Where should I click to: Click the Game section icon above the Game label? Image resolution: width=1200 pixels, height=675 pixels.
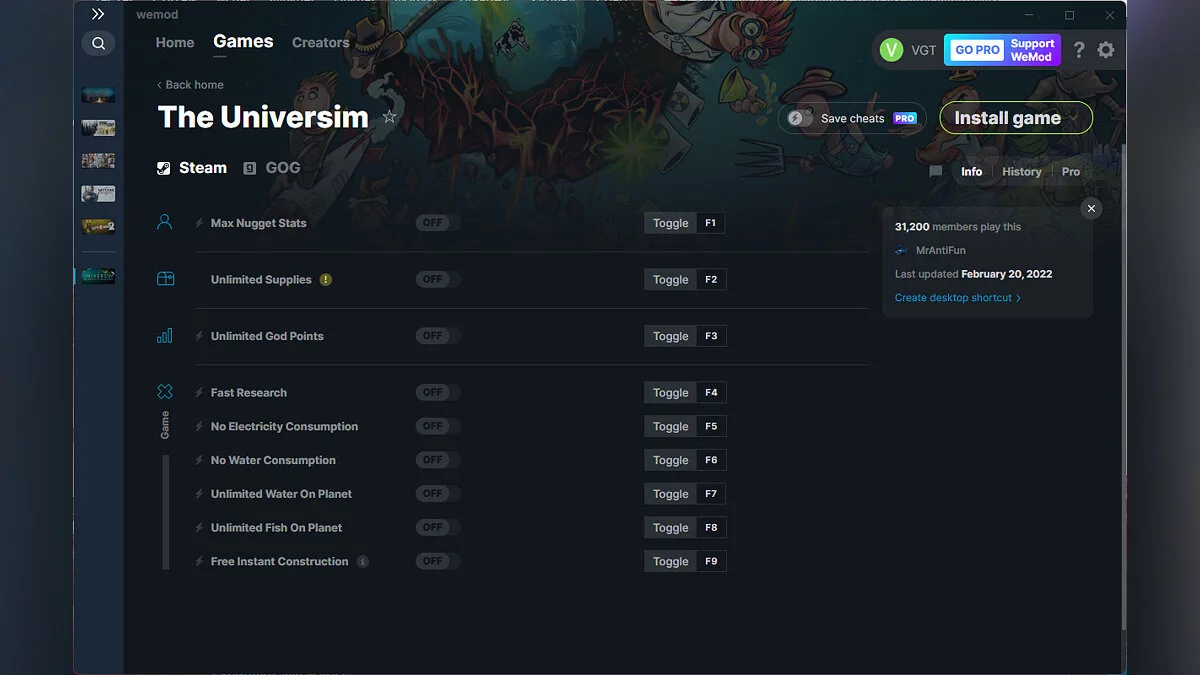point(165,392)
